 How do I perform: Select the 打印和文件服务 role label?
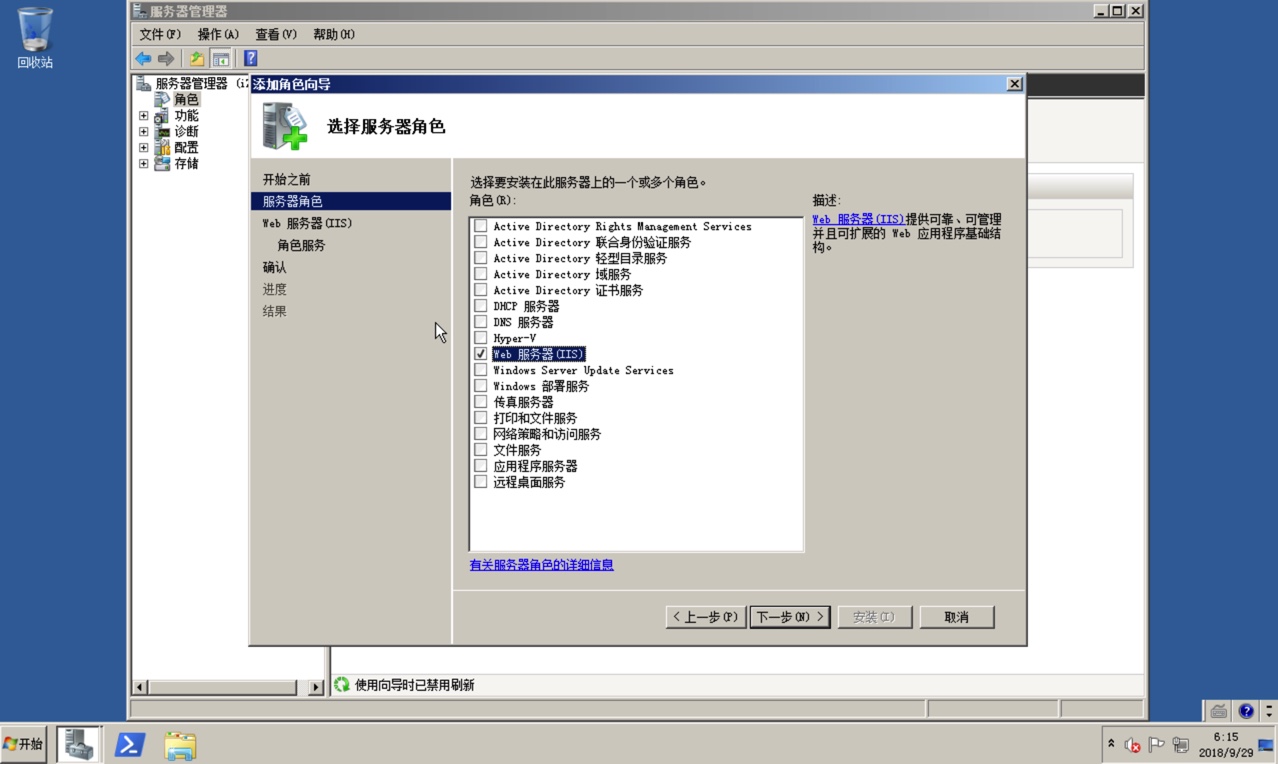[535, 418]
